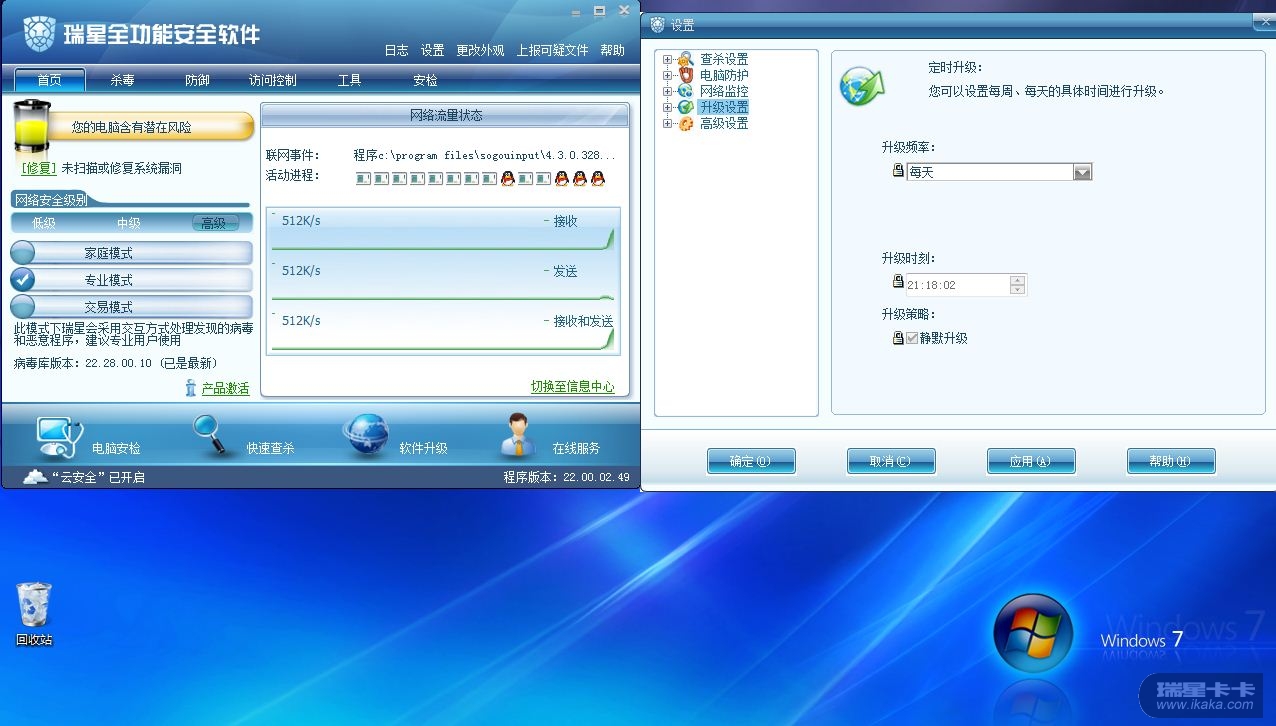Expand the 查杀设置 tree node

(x=667, y=59)
